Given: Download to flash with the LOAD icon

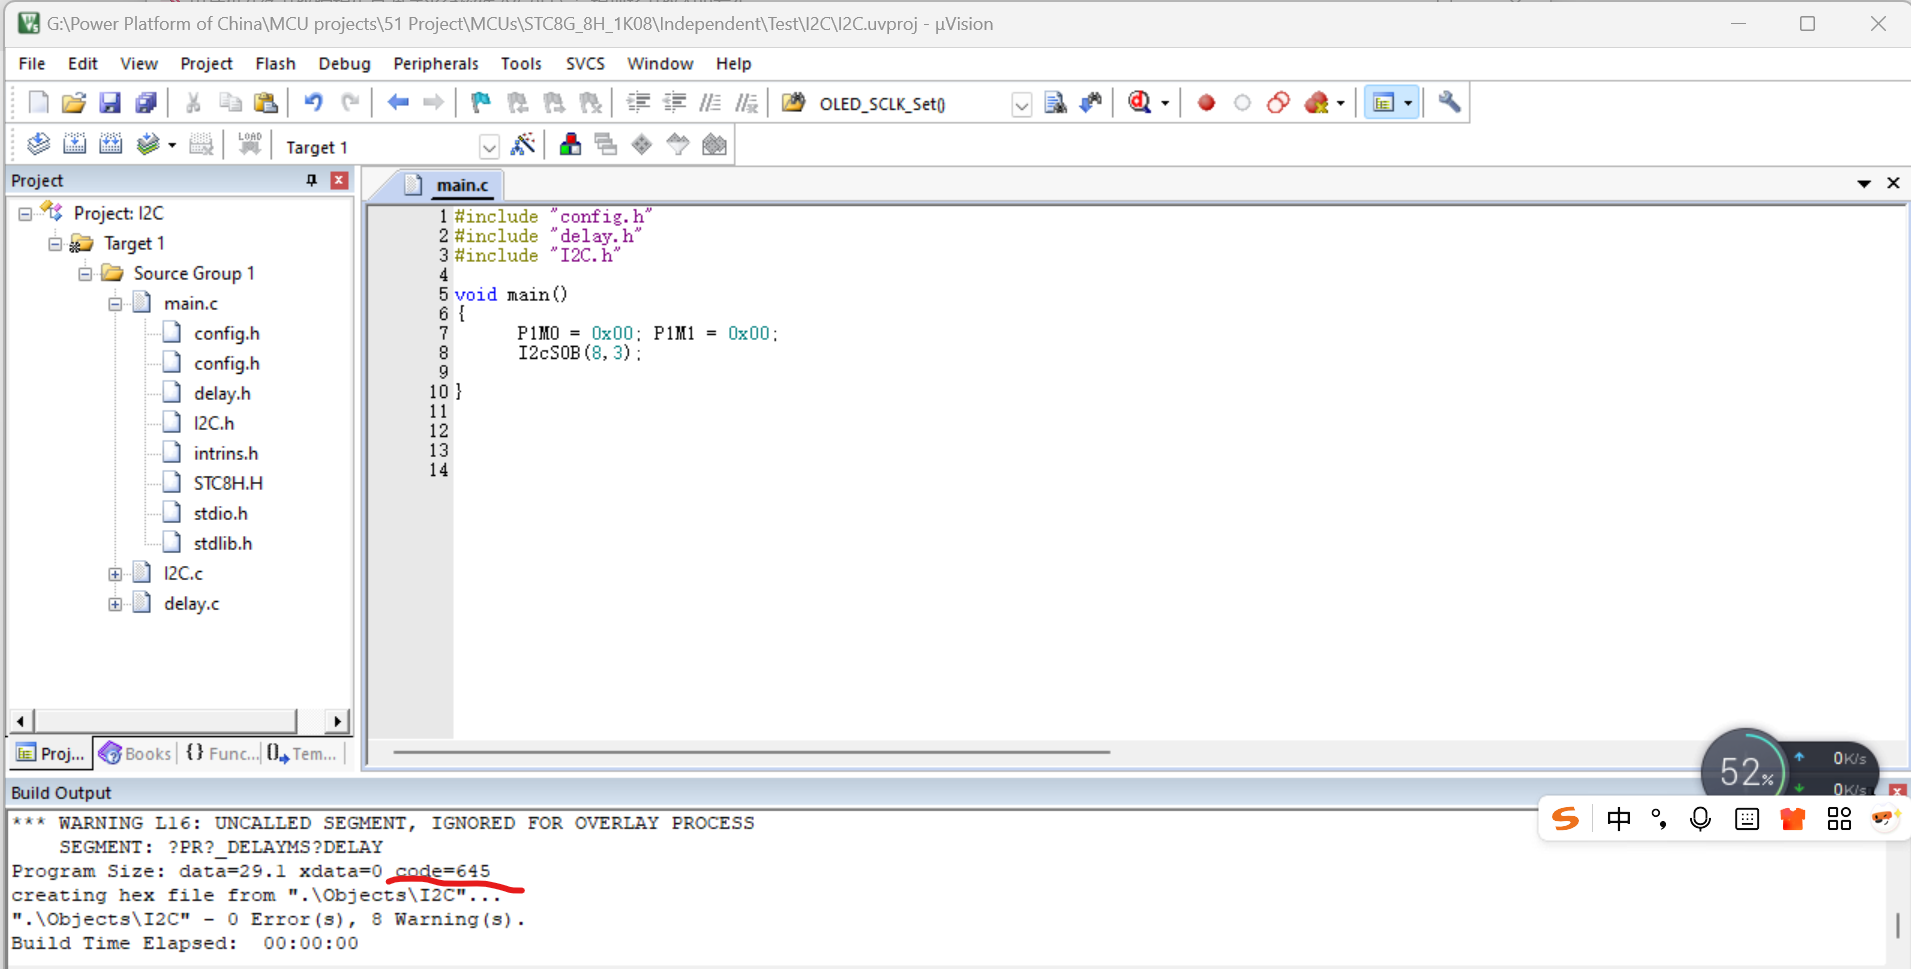Looking at the screenshot, I should pyautogui.click(x=250, y=145).
